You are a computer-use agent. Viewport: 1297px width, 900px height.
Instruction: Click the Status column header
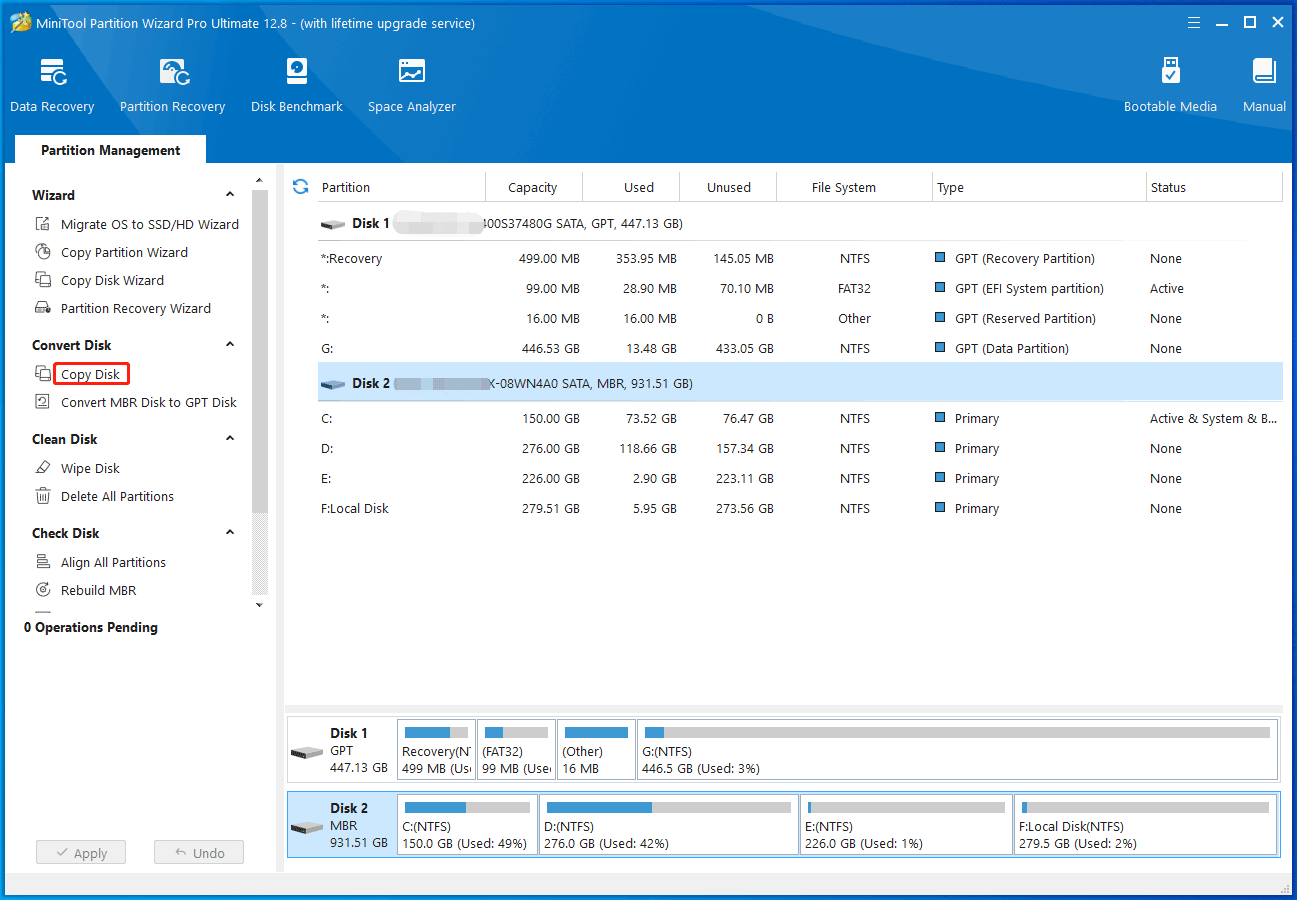[x=1214, y=187]
